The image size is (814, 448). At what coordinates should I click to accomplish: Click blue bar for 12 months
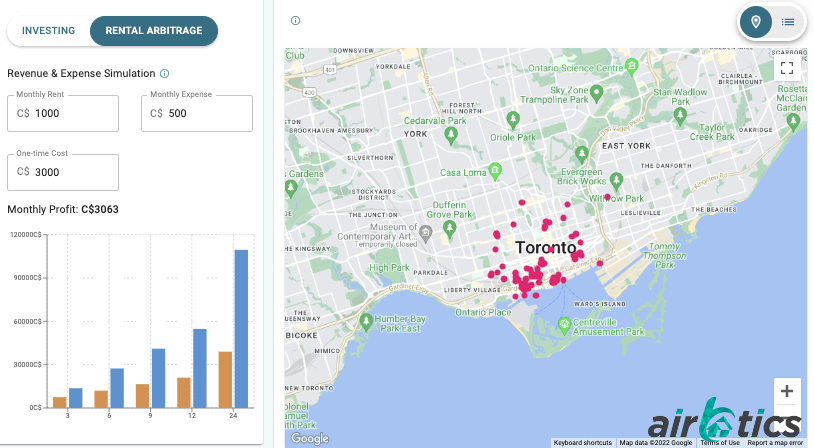[200, 368]
